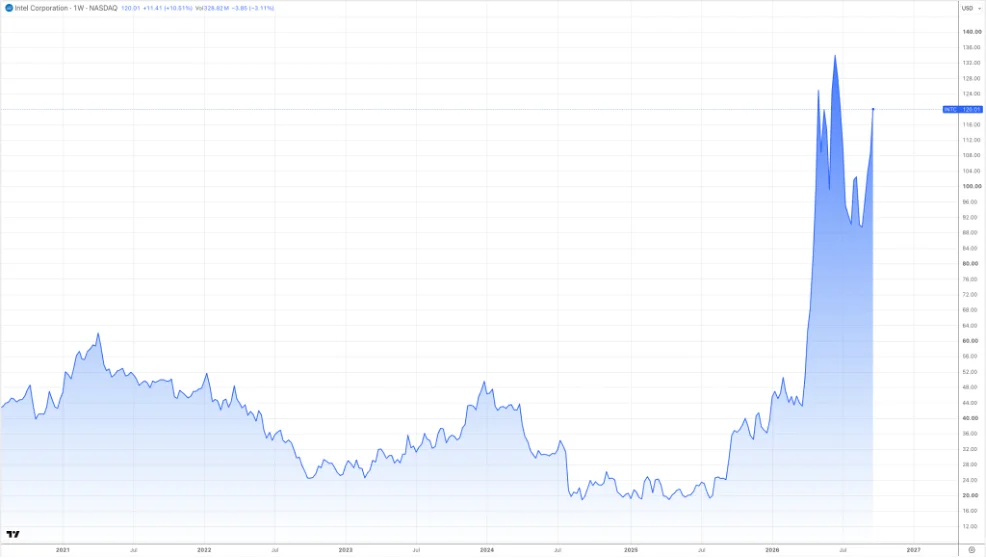
Task: Click the 12.00 price scale label
Action: pyautogui.click(x=971, y=527)
